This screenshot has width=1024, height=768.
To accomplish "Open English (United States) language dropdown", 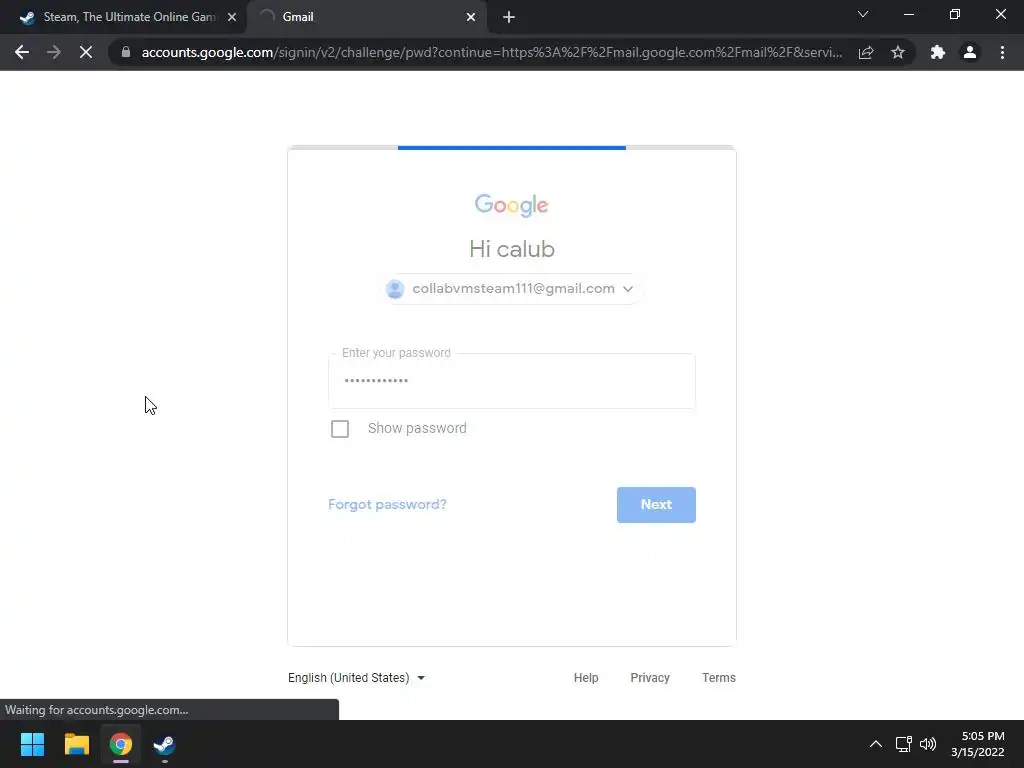I will coord(357,678).
